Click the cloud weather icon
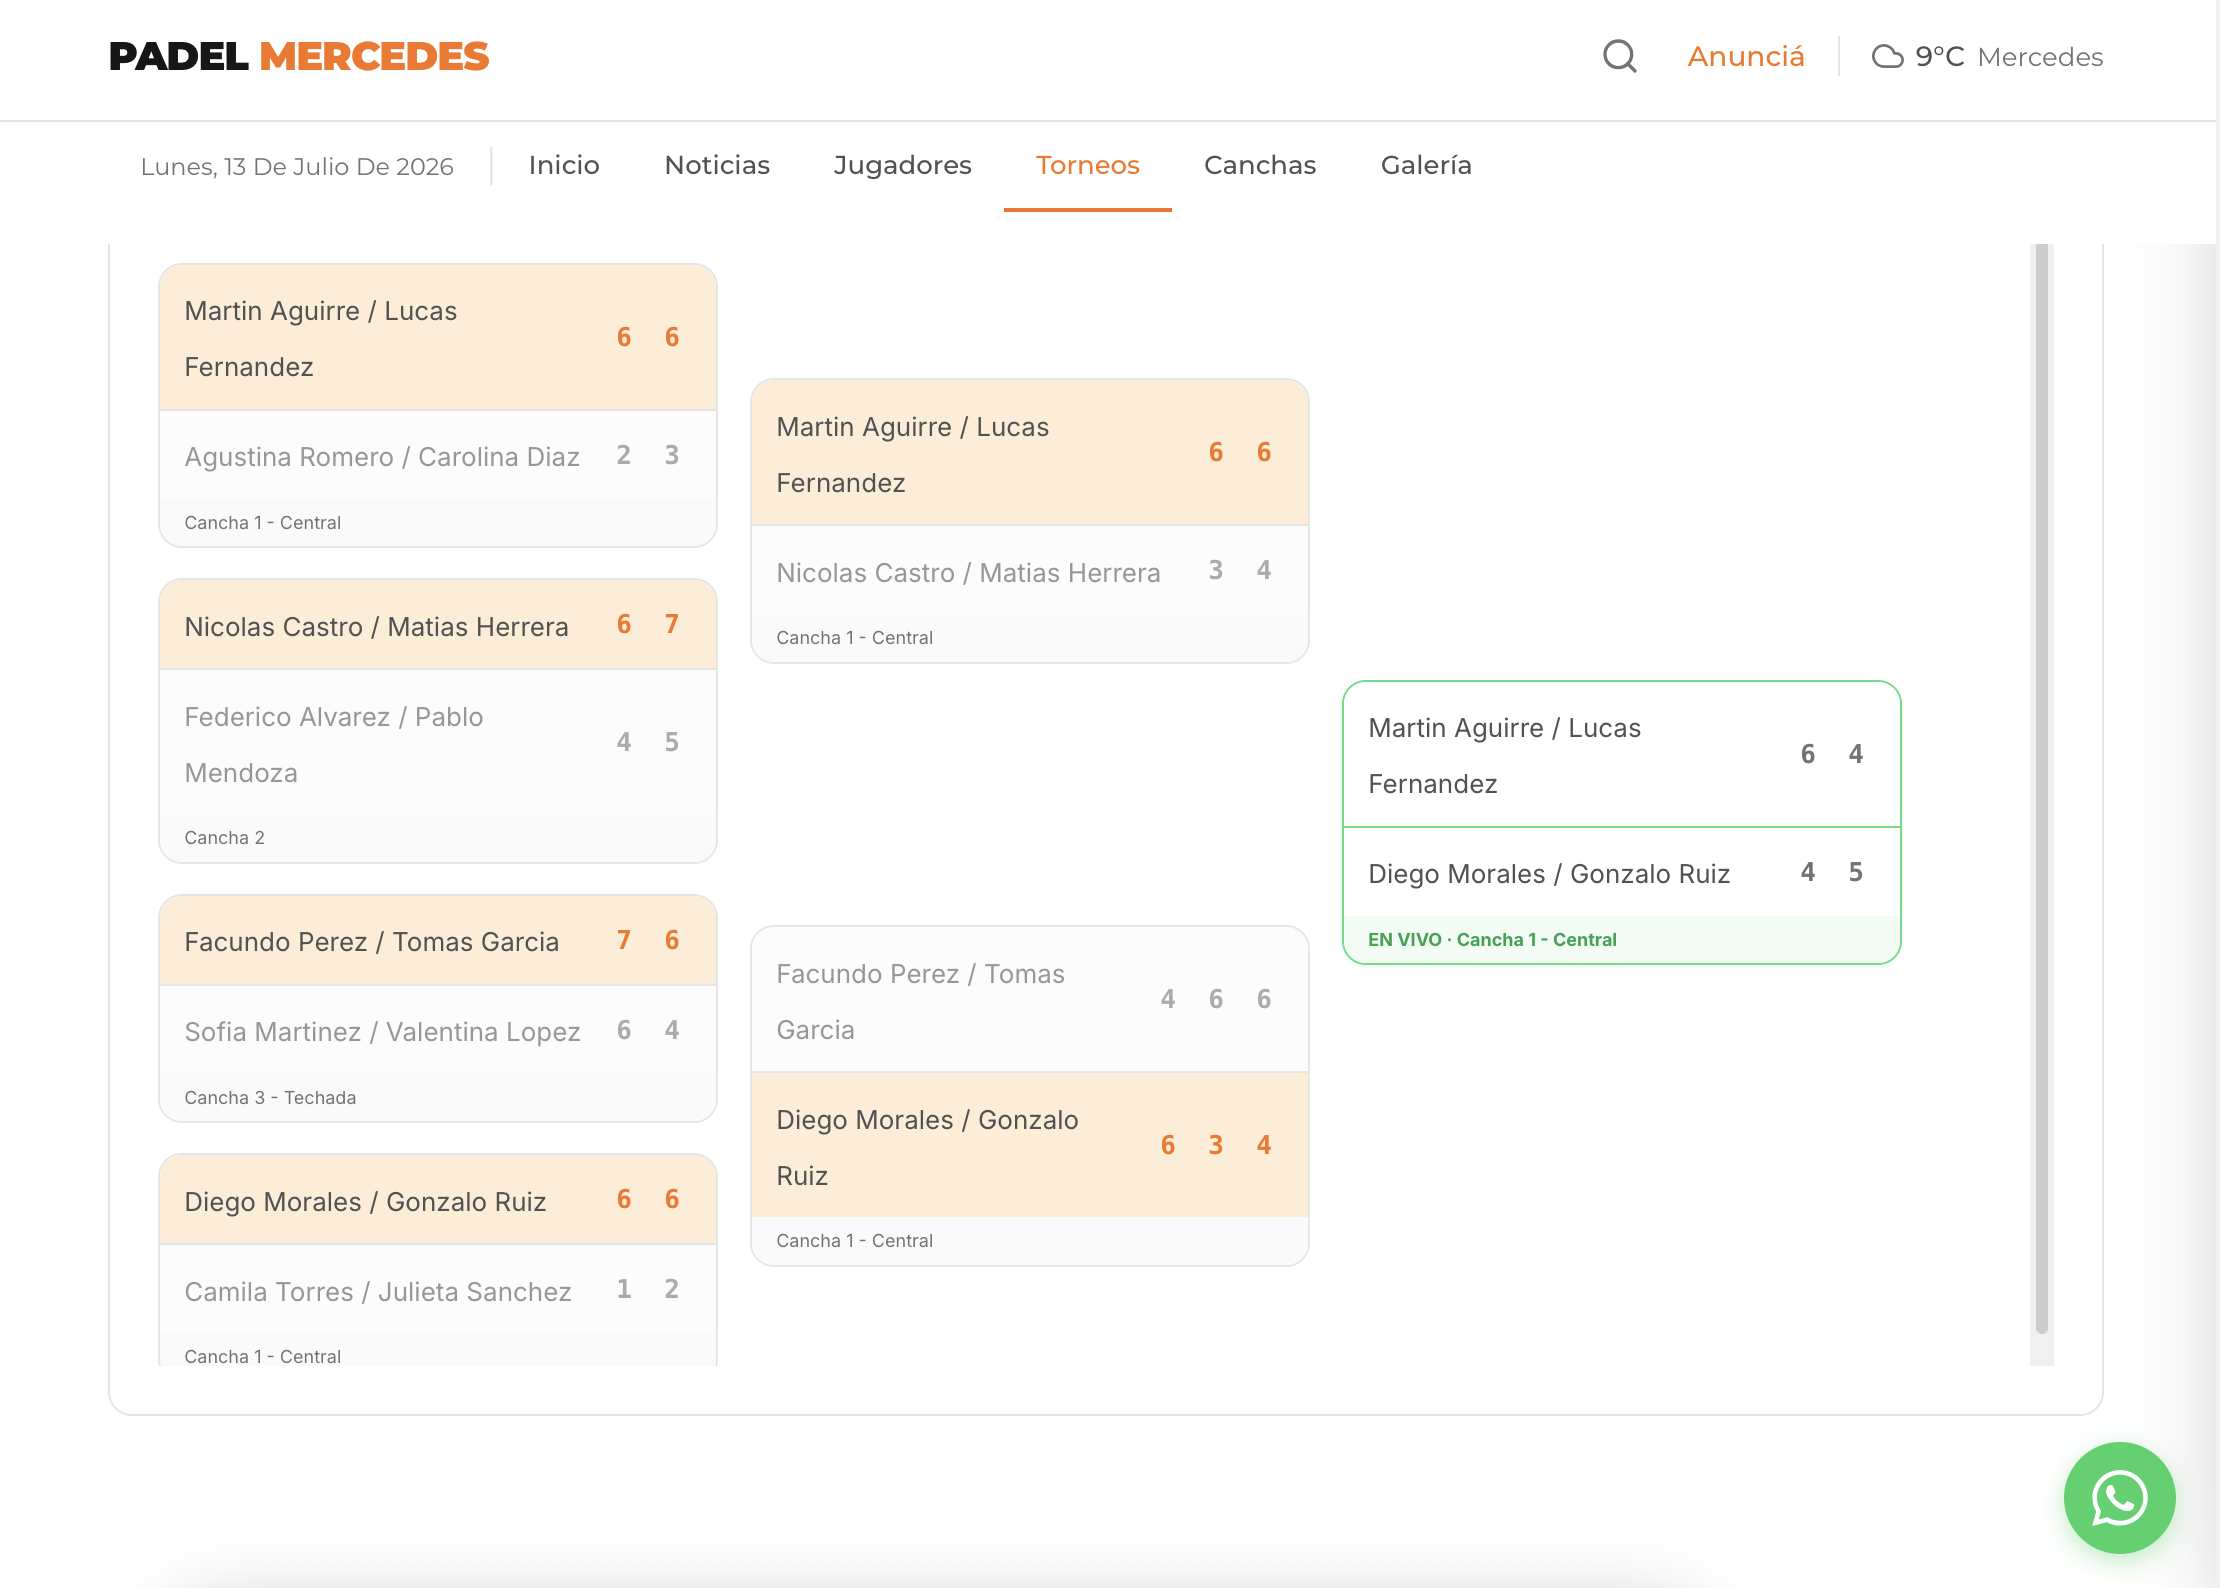The image size is (2220, 1588). 1887,57
